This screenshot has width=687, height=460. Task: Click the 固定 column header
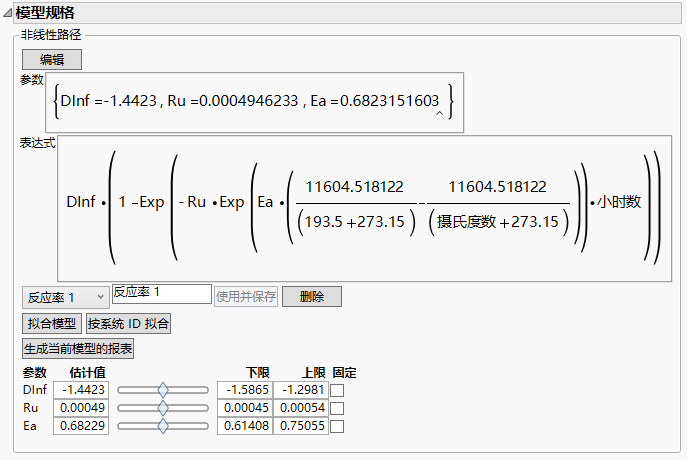[x=344, y=373]
